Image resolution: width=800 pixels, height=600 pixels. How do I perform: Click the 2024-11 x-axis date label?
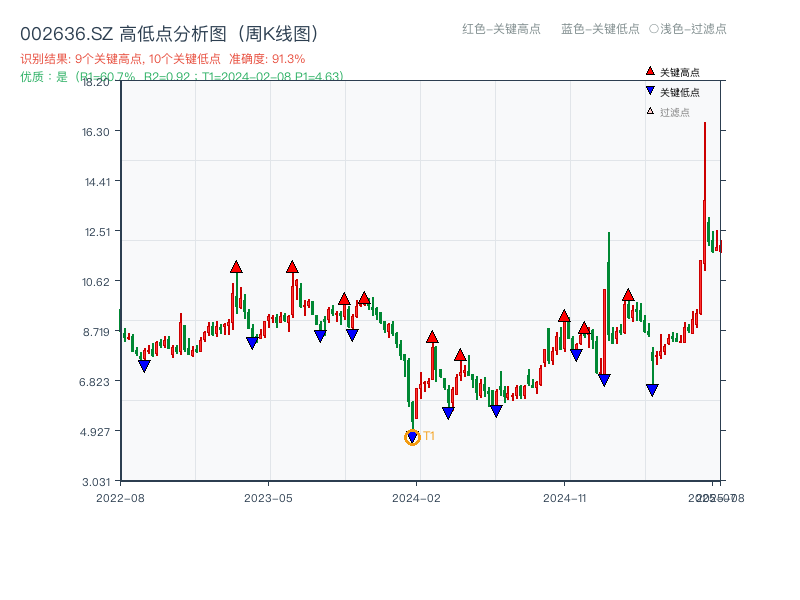565,498
